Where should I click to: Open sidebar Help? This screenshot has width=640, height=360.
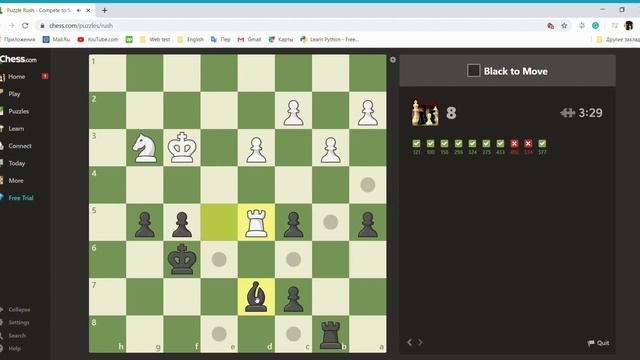[14, 349]
